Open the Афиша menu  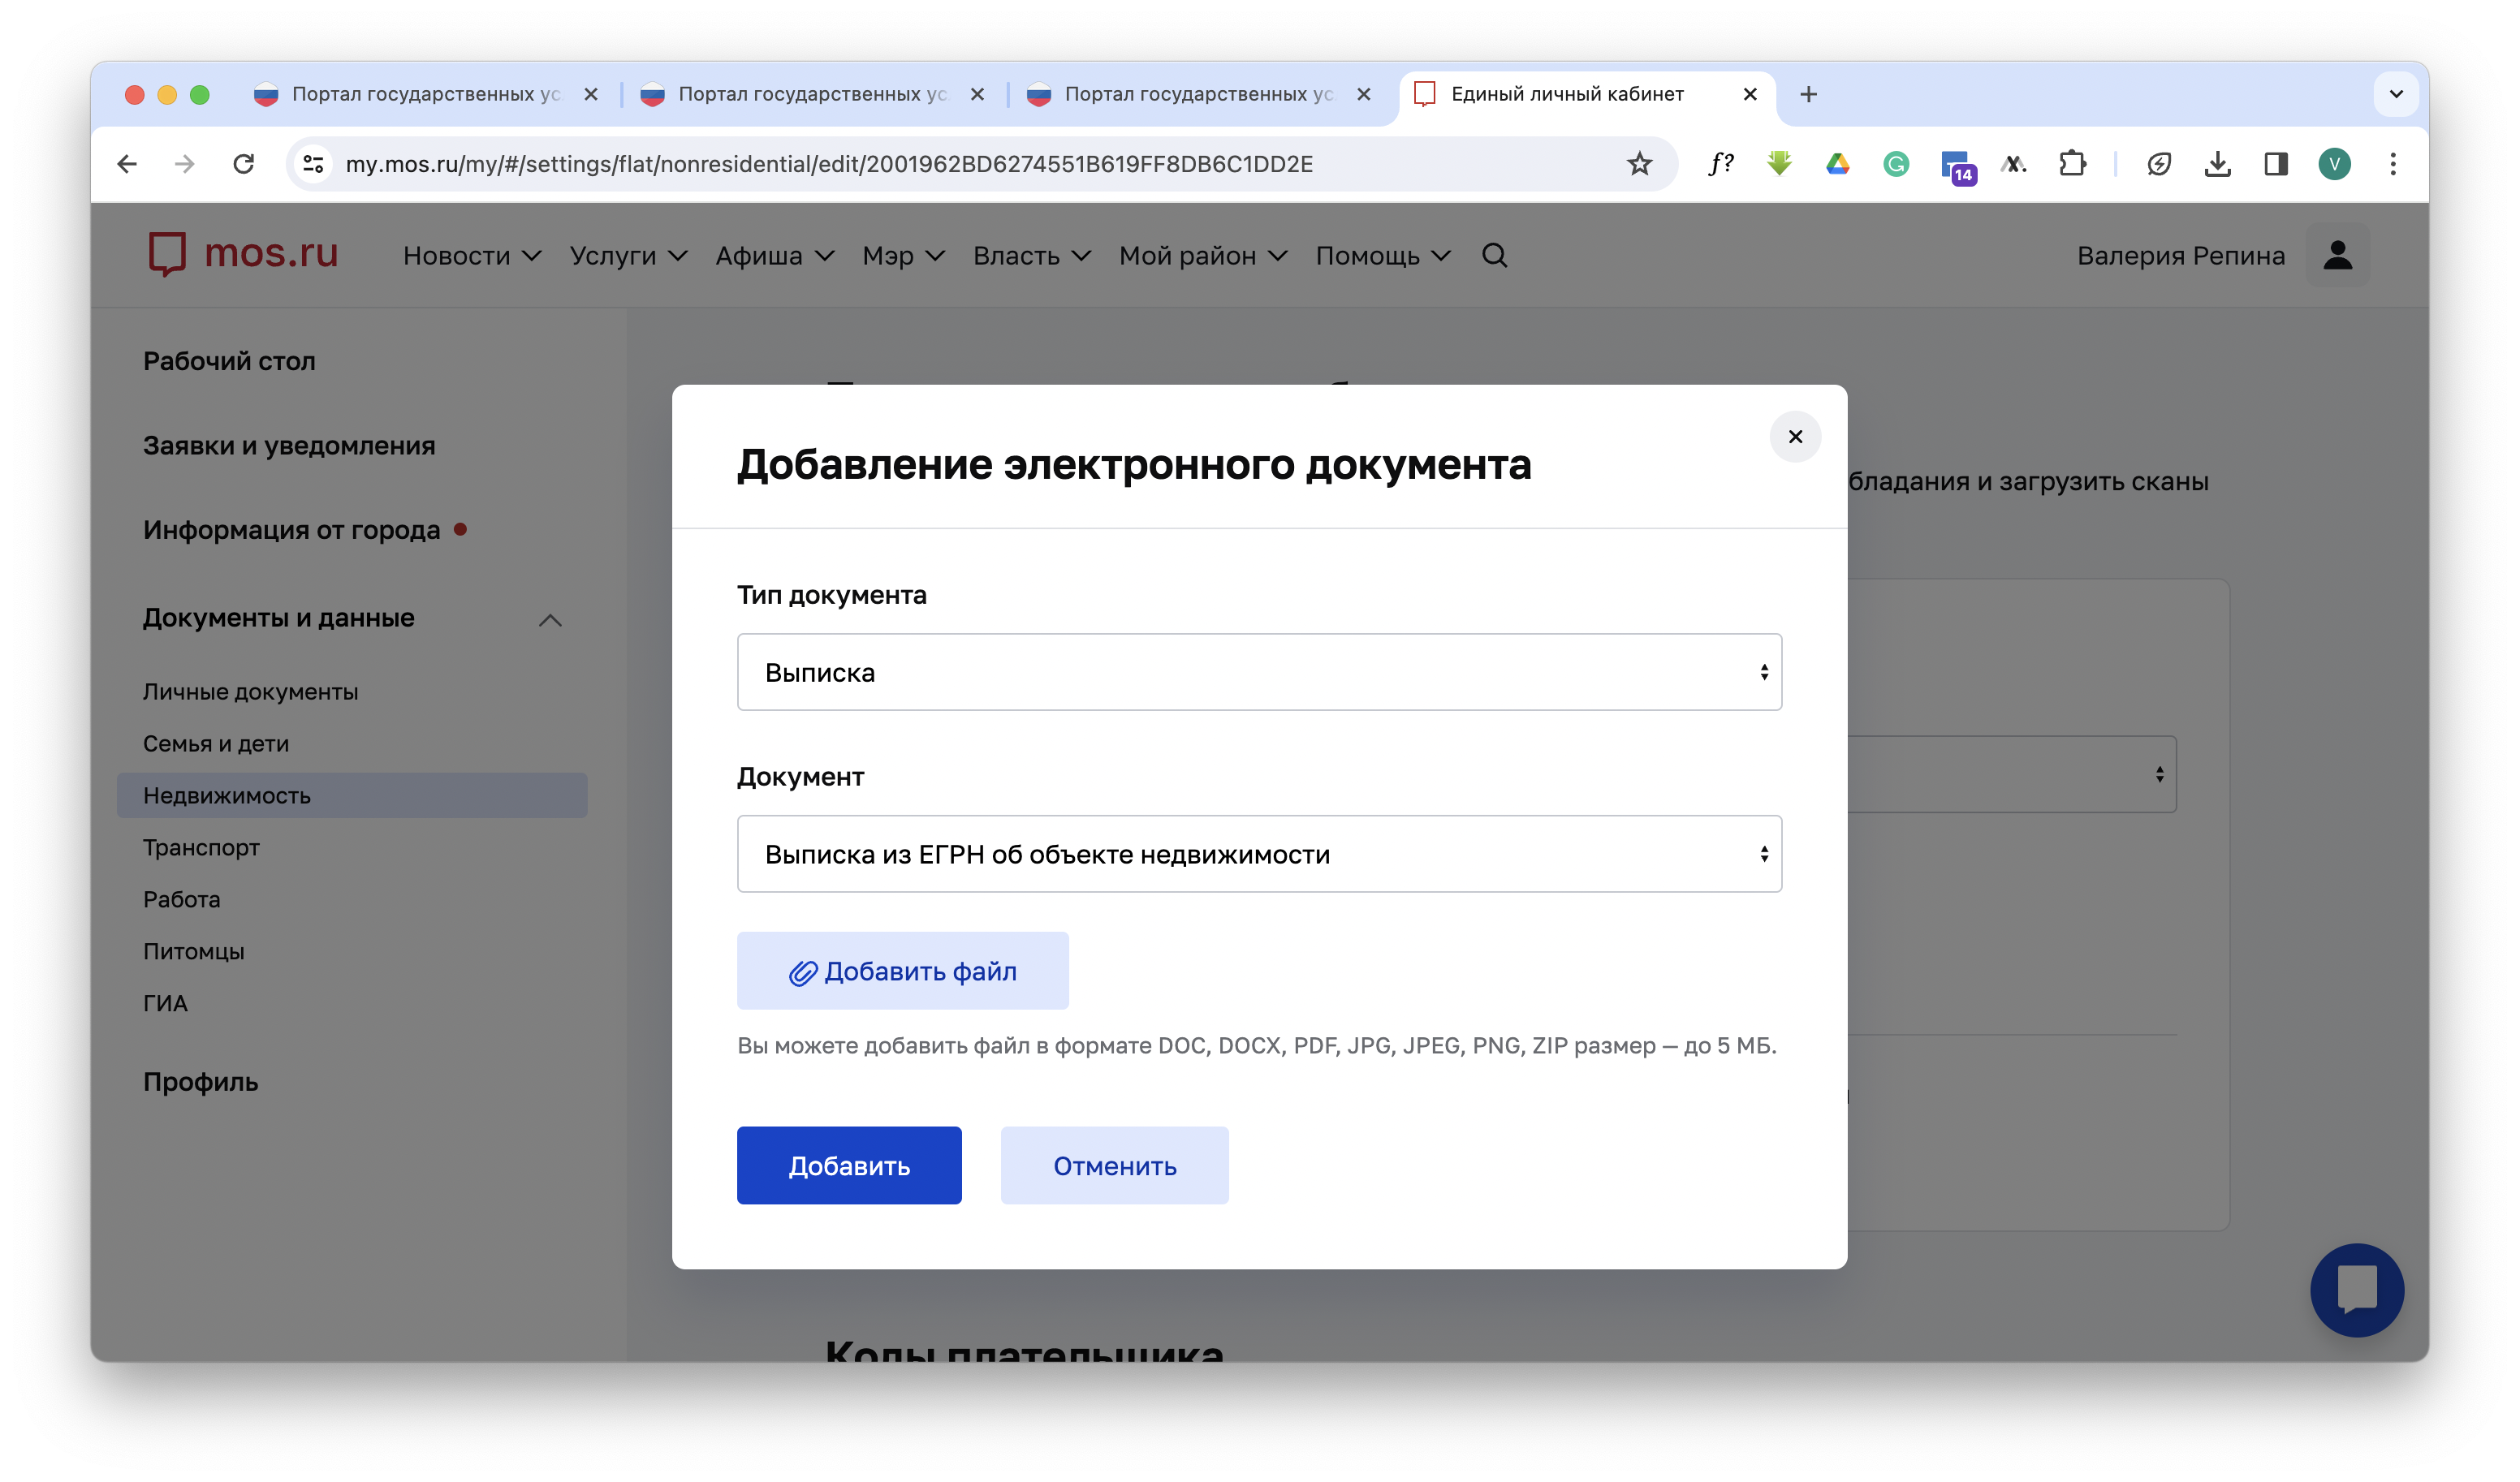point(775,256)
